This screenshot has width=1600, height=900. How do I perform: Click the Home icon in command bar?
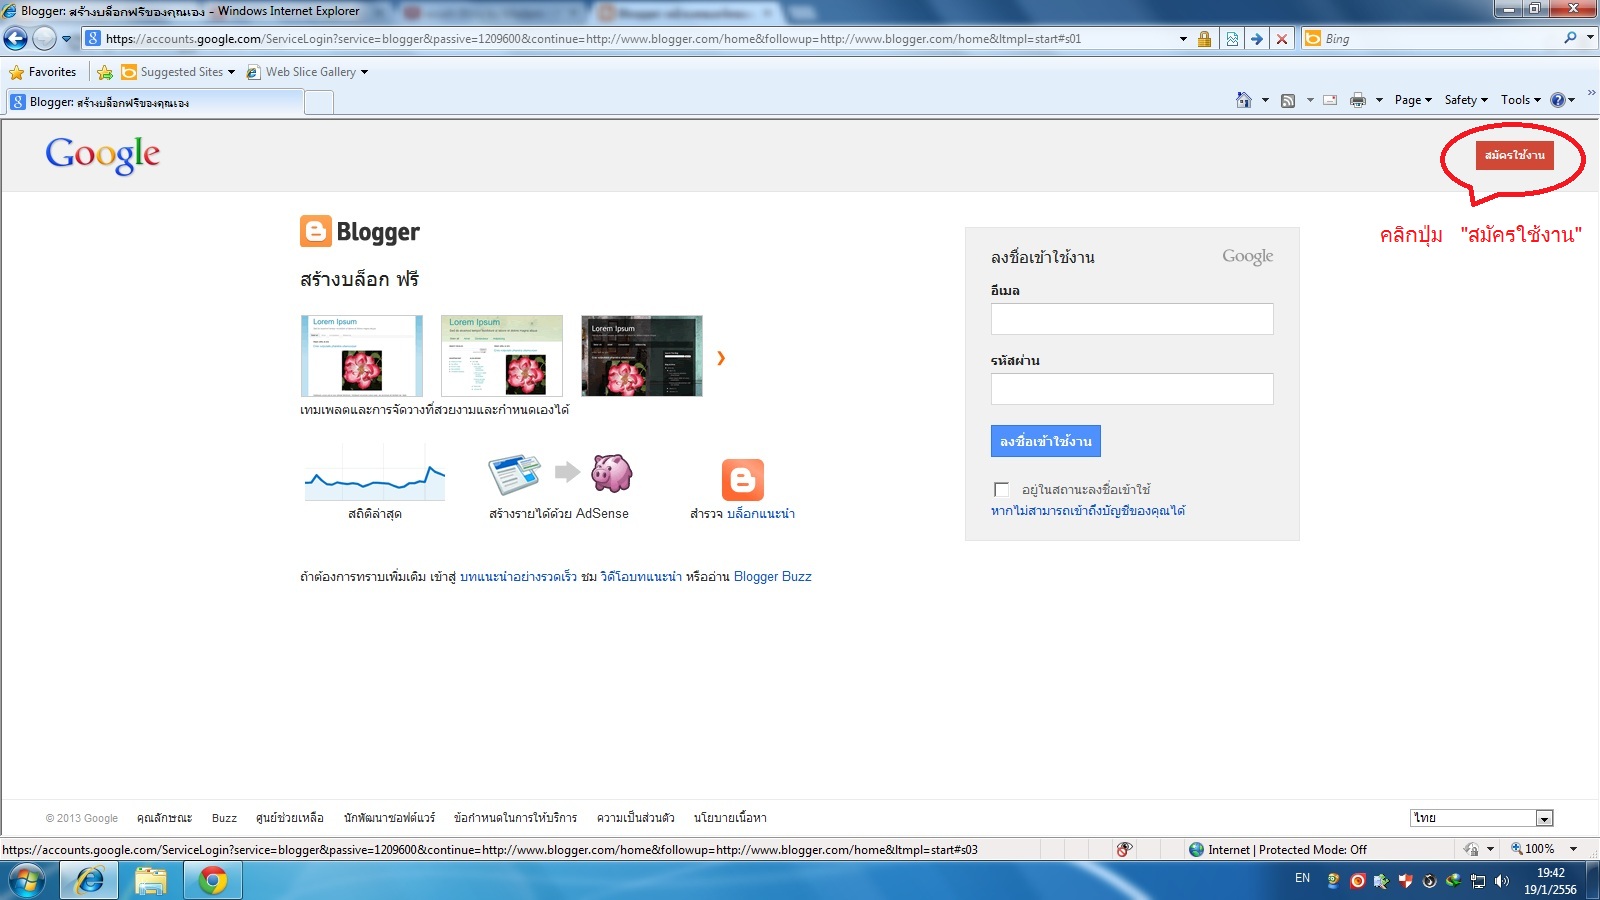coord(1244,100)
